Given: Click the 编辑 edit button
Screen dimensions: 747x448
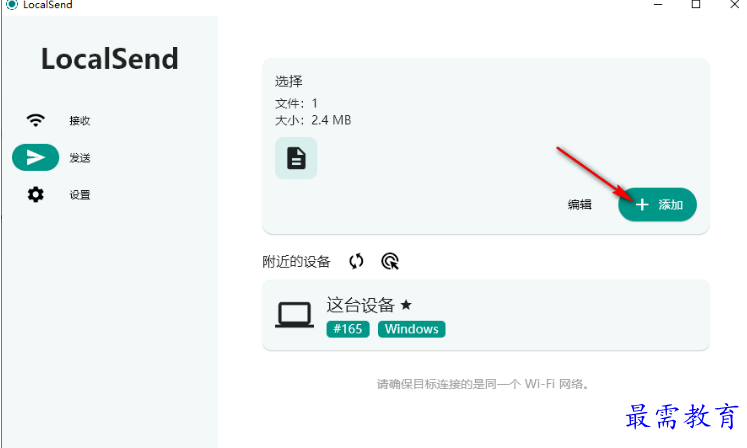Looking at the screenshot, I should coord(579,204).
